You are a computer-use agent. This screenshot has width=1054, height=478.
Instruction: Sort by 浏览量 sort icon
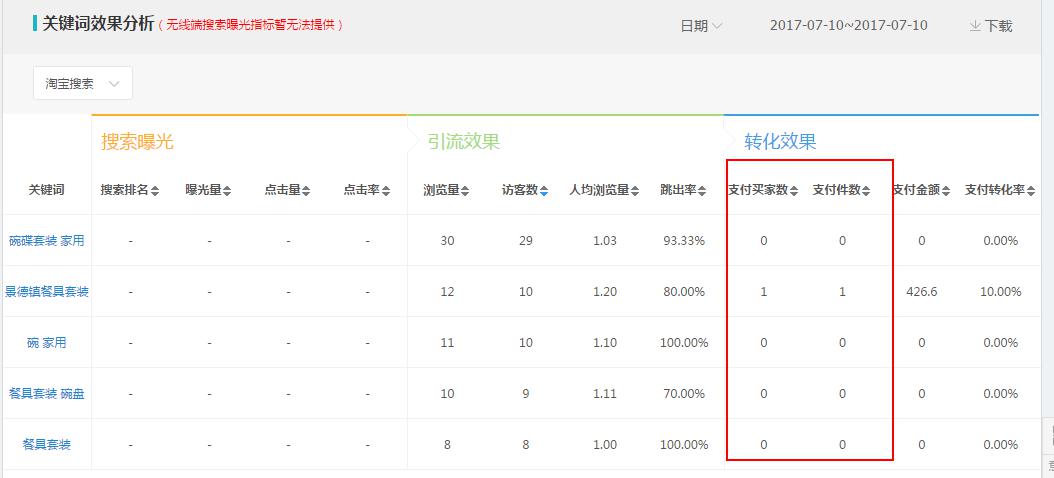[465, 191]
